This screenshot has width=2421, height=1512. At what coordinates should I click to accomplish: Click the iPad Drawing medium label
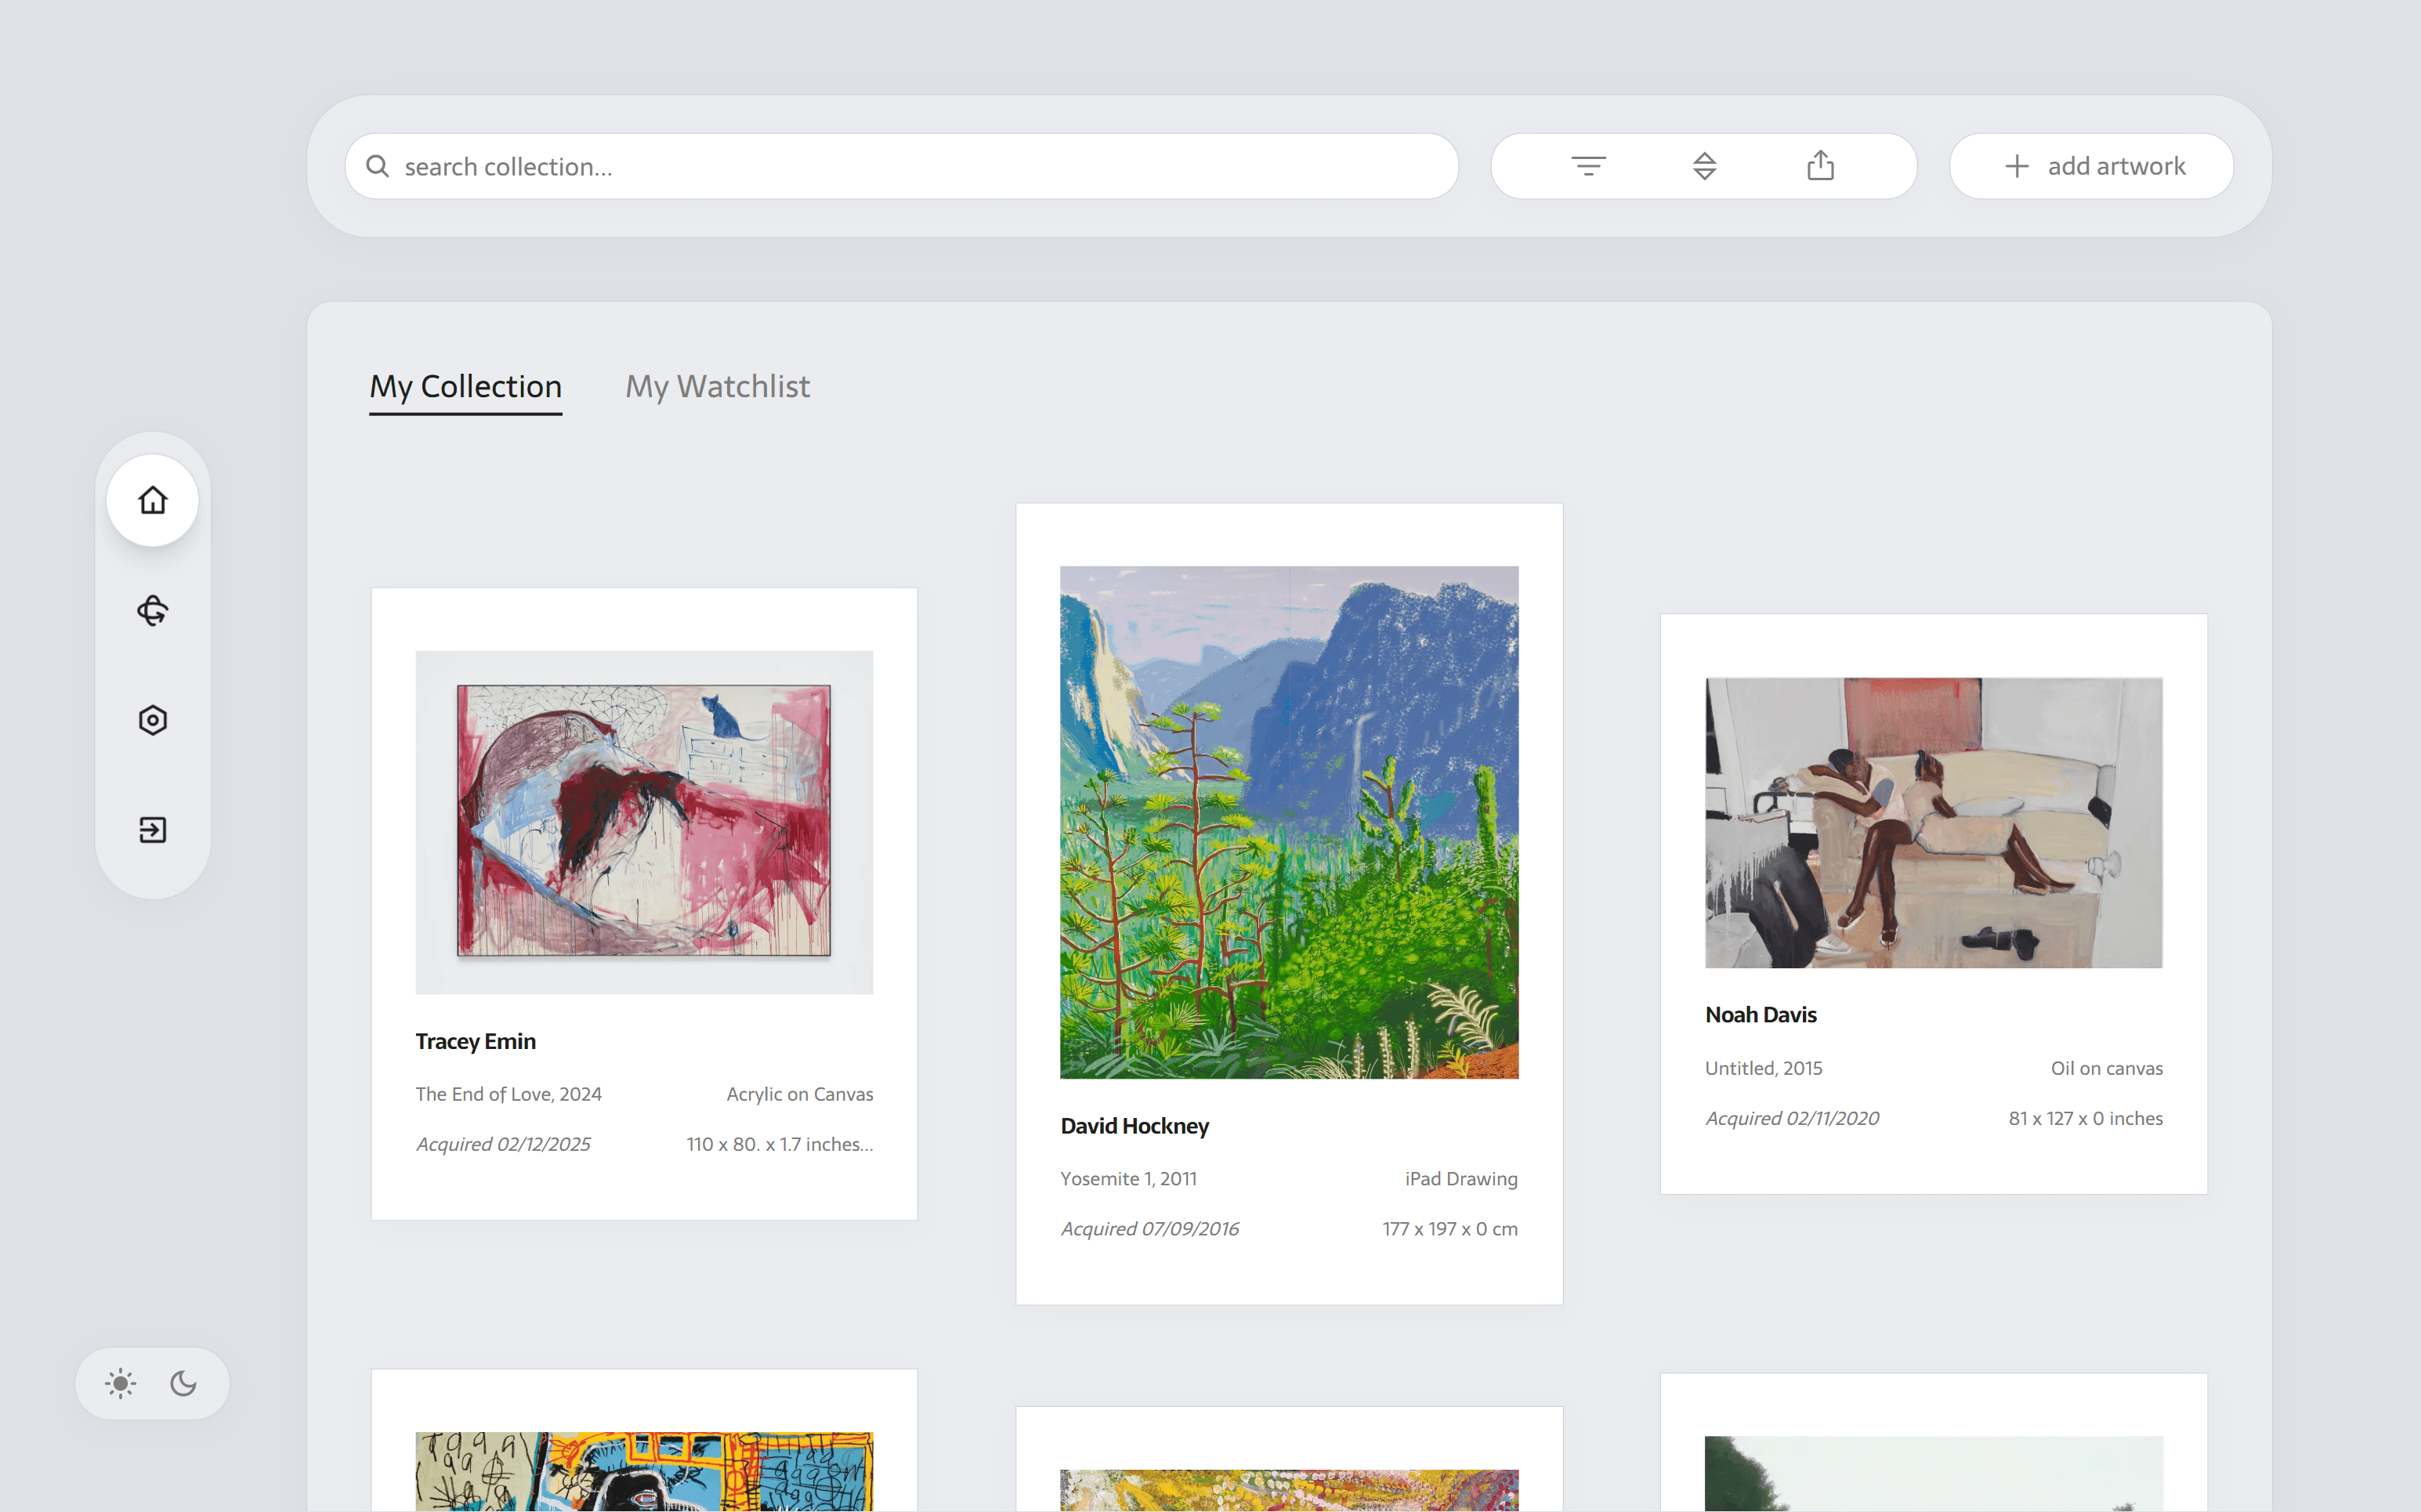point(1461,1179)
